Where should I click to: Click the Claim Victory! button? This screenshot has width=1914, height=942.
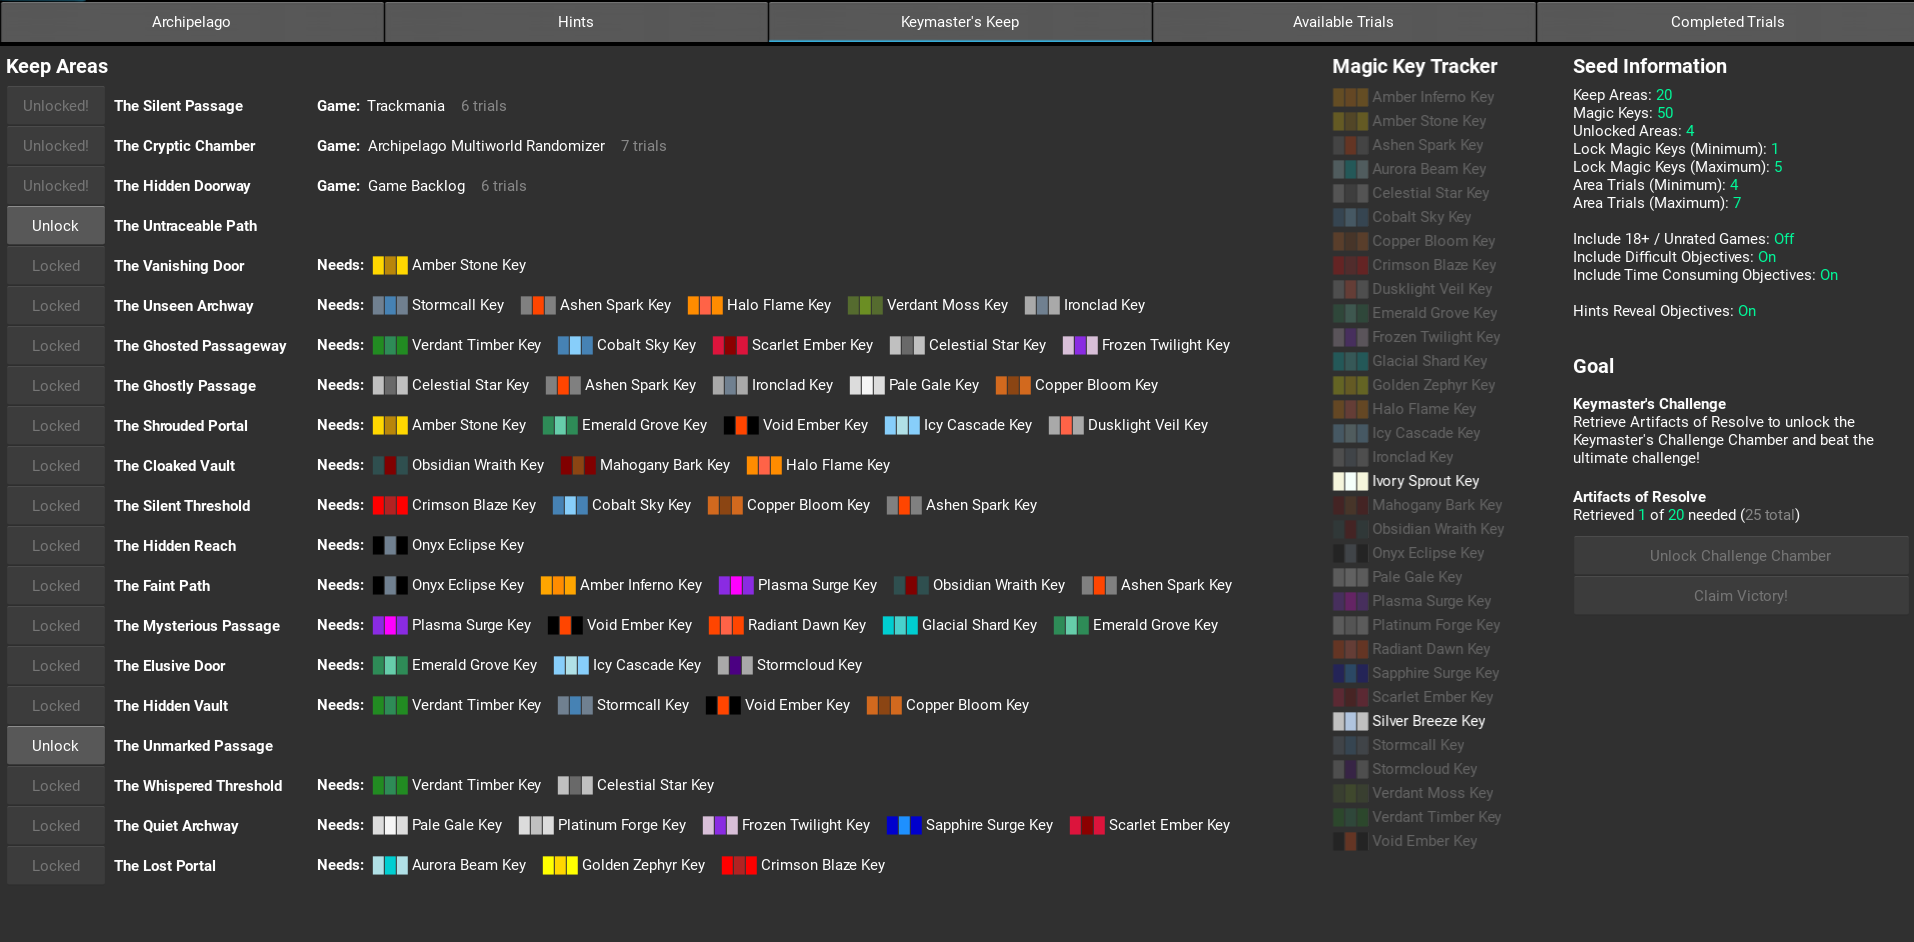coord(1740,596)
